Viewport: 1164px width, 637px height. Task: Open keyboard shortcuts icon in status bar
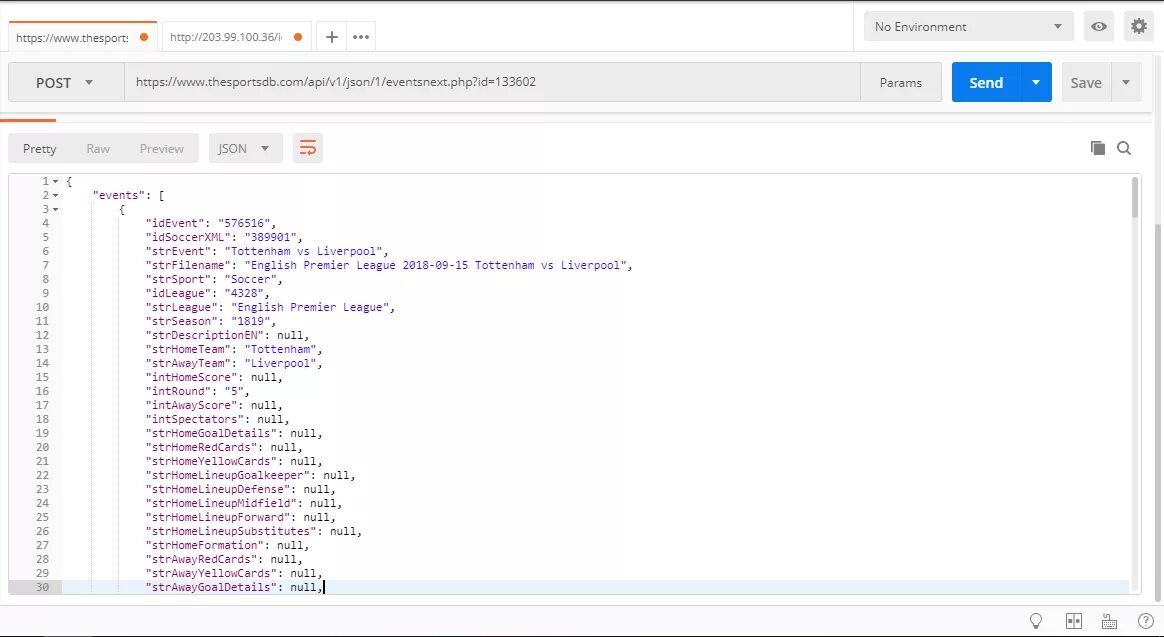[x=1109, y=621]
